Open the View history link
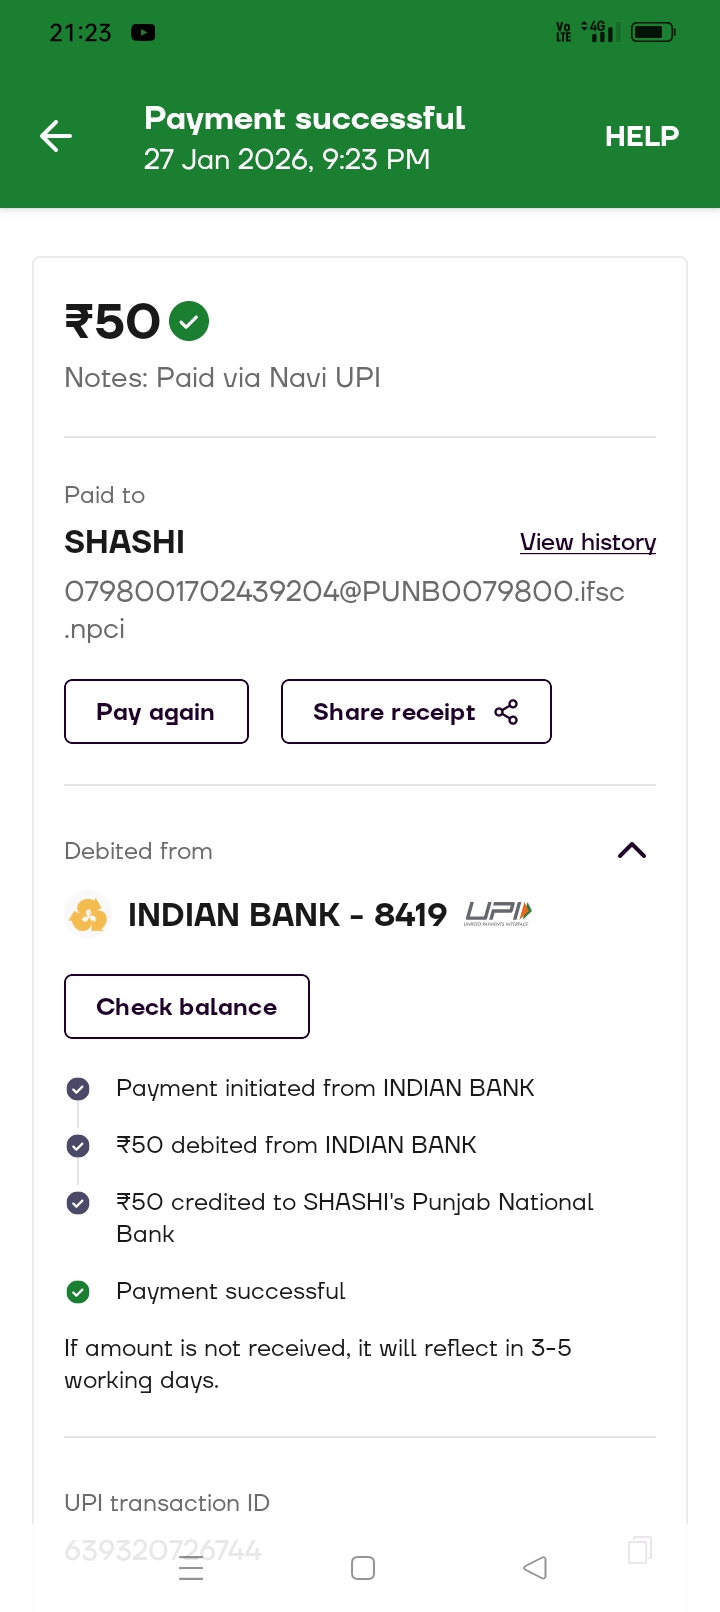This screenshot has width=720, height=1612. 588,542
